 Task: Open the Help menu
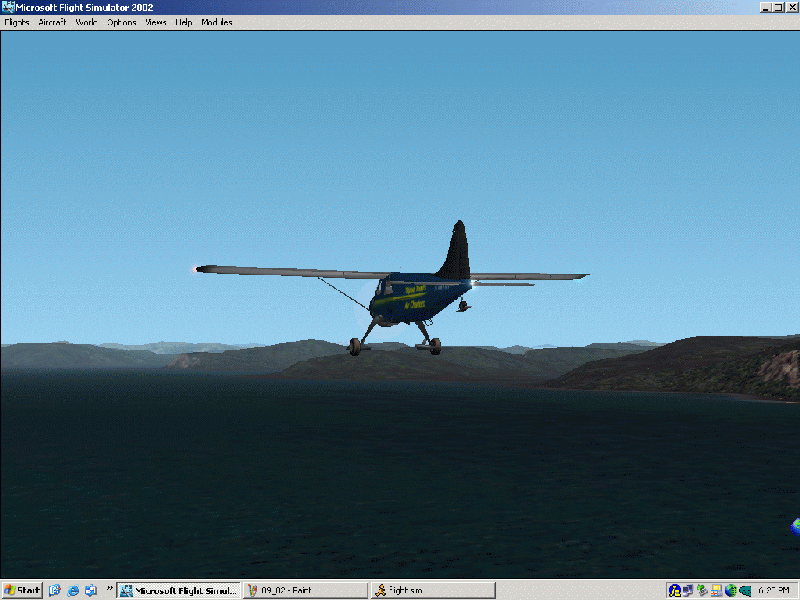tap(184, 22)
